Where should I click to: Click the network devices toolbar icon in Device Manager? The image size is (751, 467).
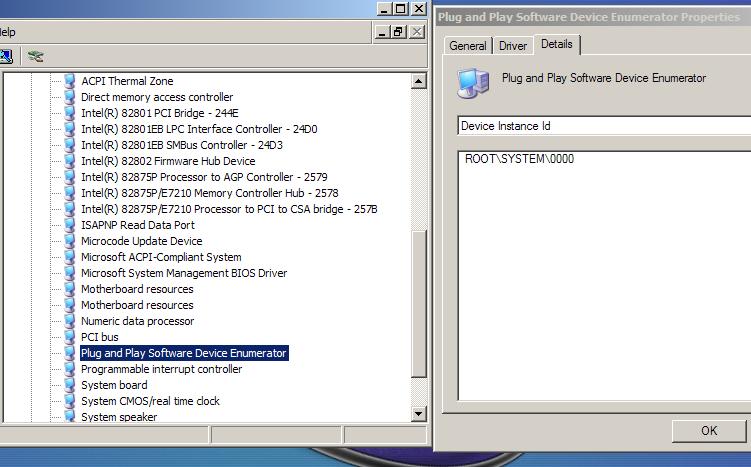35,57
